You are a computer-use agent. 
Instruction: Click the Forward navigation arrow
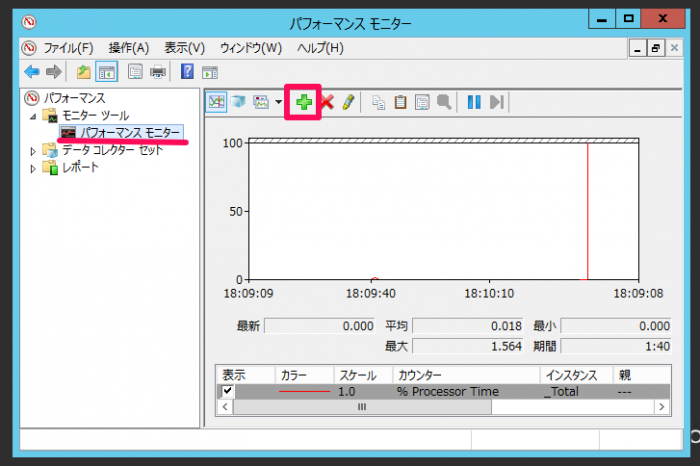54,71
